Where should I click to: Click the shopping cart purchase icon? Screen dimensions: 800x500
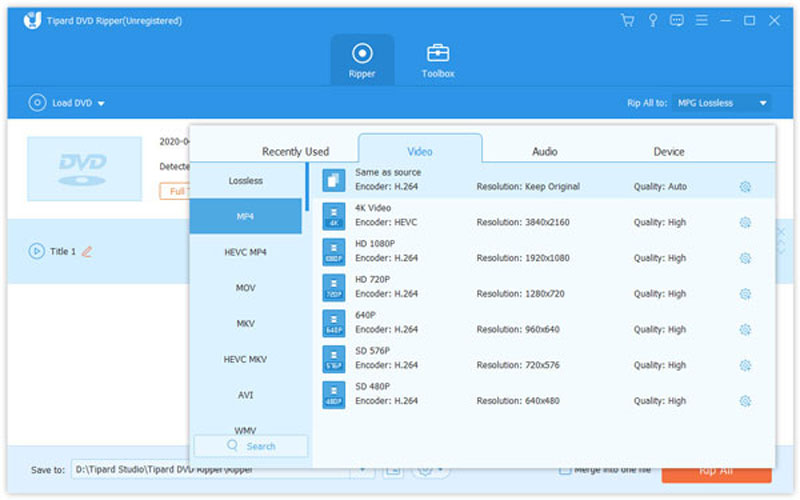627,20
